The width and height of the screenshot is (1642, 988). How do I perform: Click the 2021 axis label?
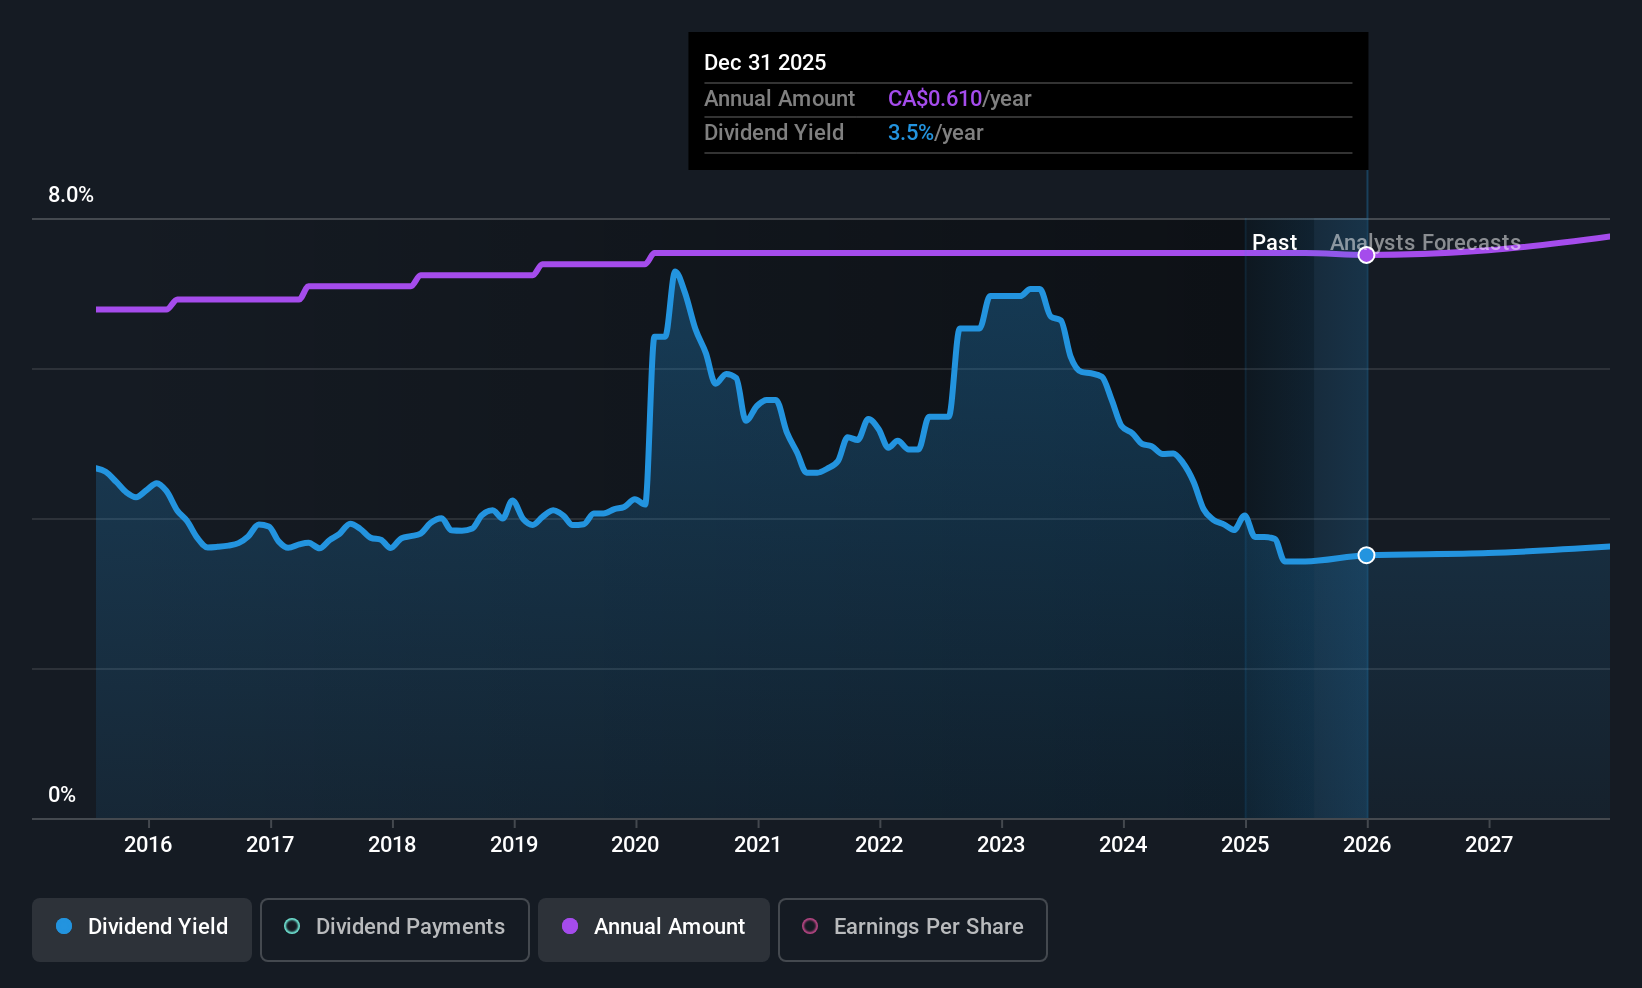click(757, 844)
